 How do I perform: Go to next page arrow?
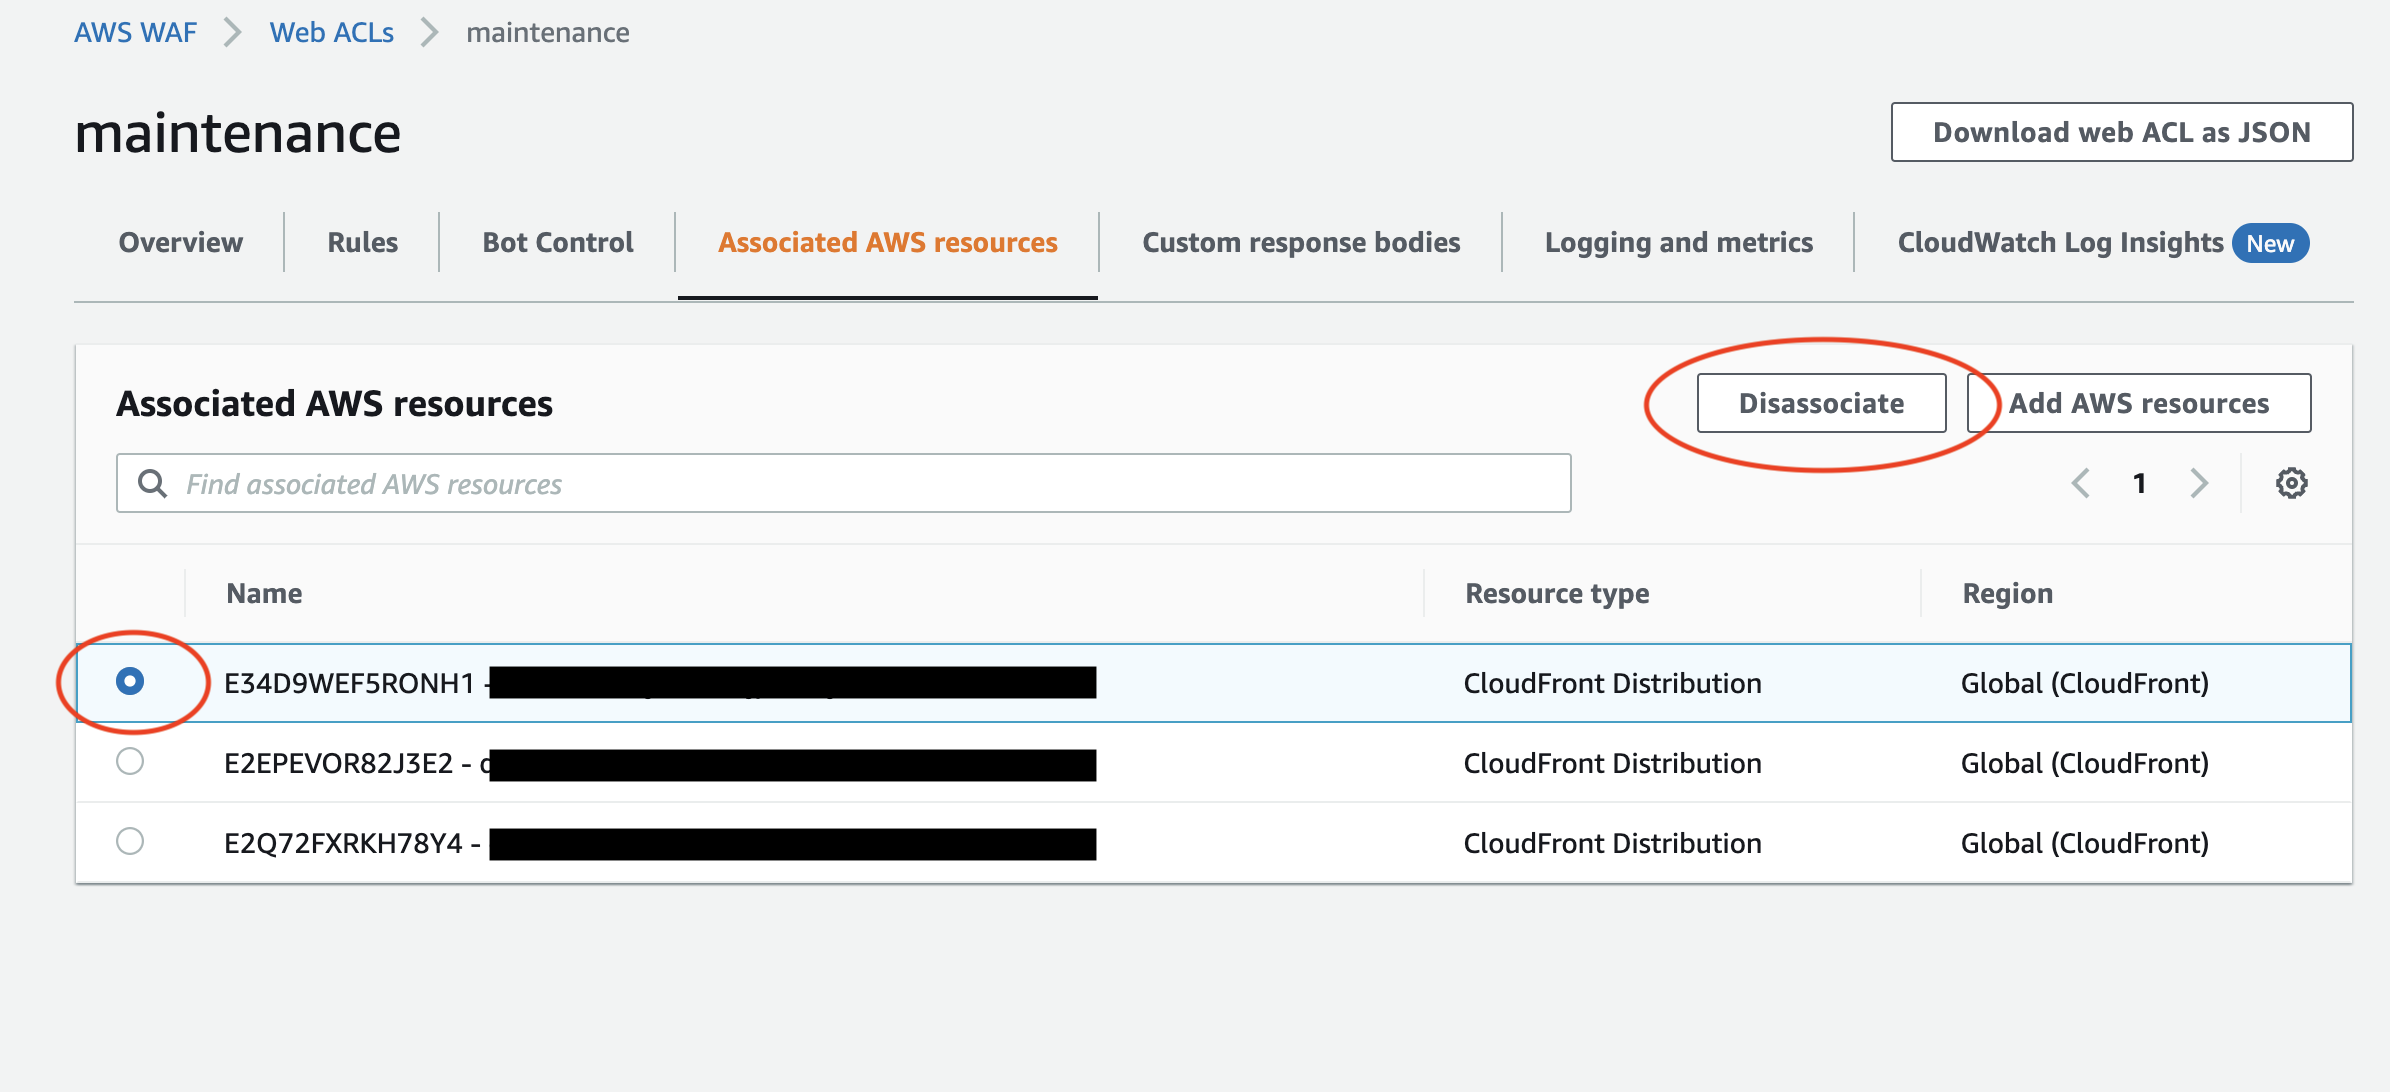click(2198, 484)
